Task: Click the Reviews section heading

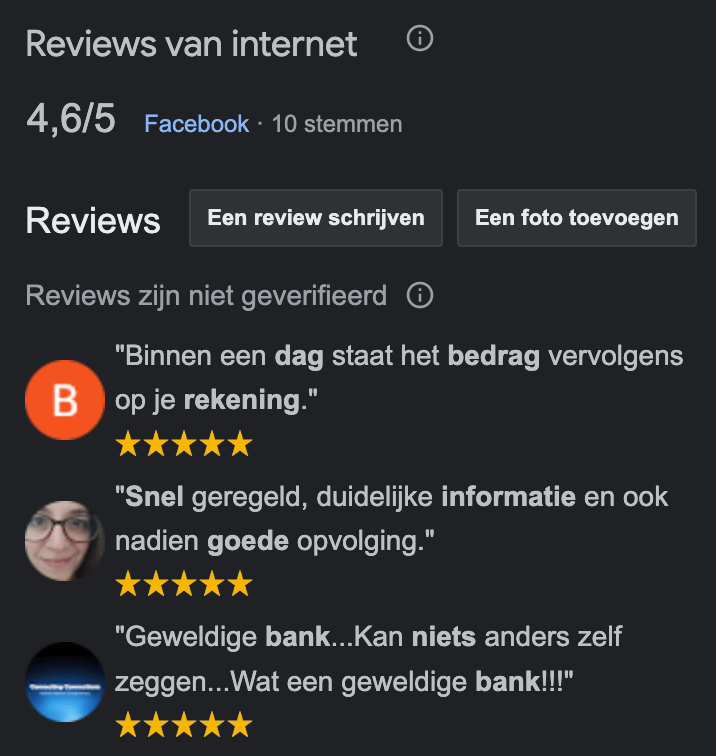Action: coord(93,221)
